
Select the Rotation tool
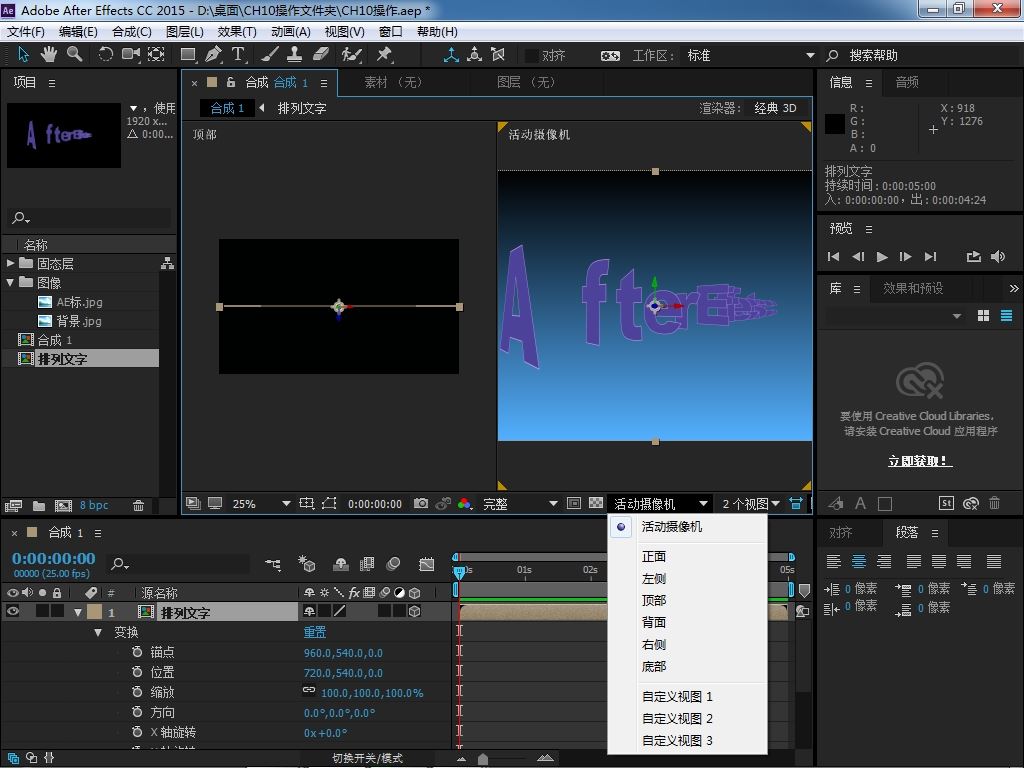[x=105, y=54]
